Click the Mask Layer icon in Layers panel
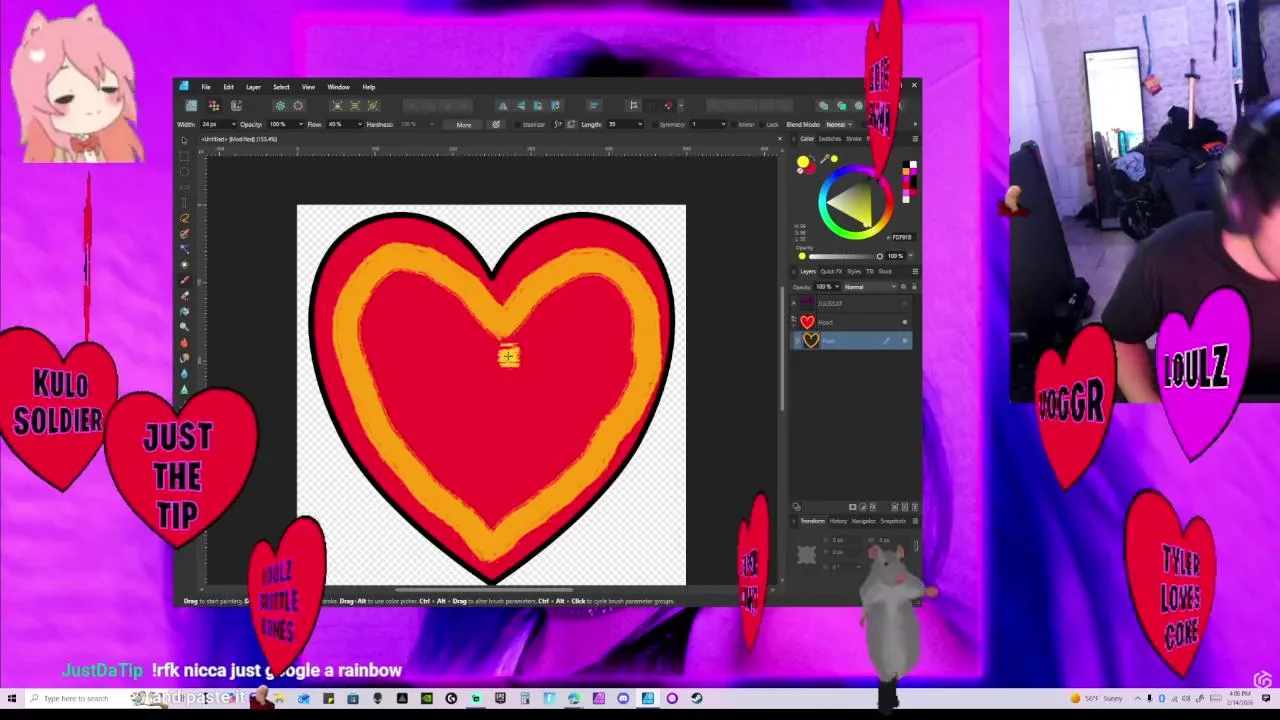The height and width of the screenshot is (720, 1280). (x=853, y=507)
